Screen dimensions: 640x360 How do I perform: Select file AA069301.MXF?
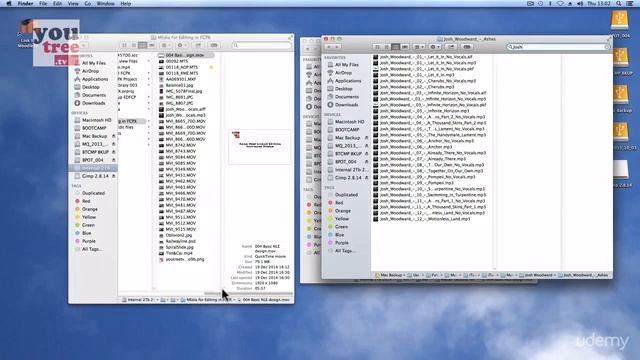point(180,79)
